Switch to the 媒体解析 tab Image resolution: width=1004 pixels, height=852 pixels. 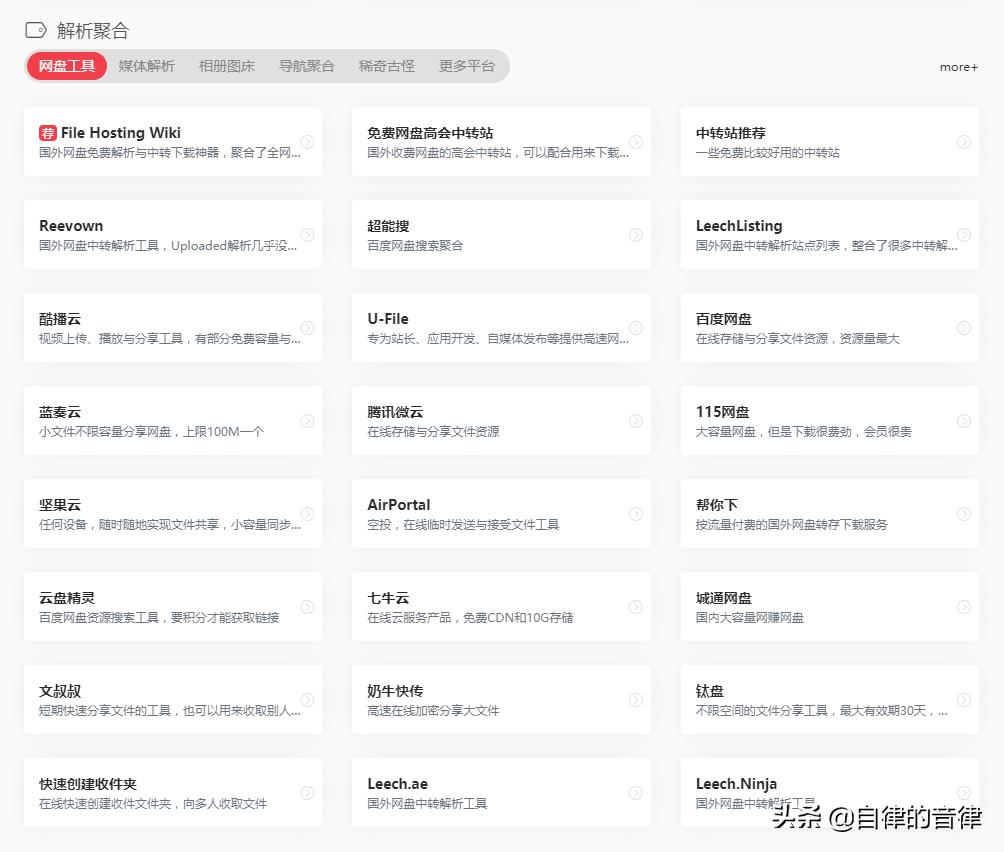[x=146, y=66]
